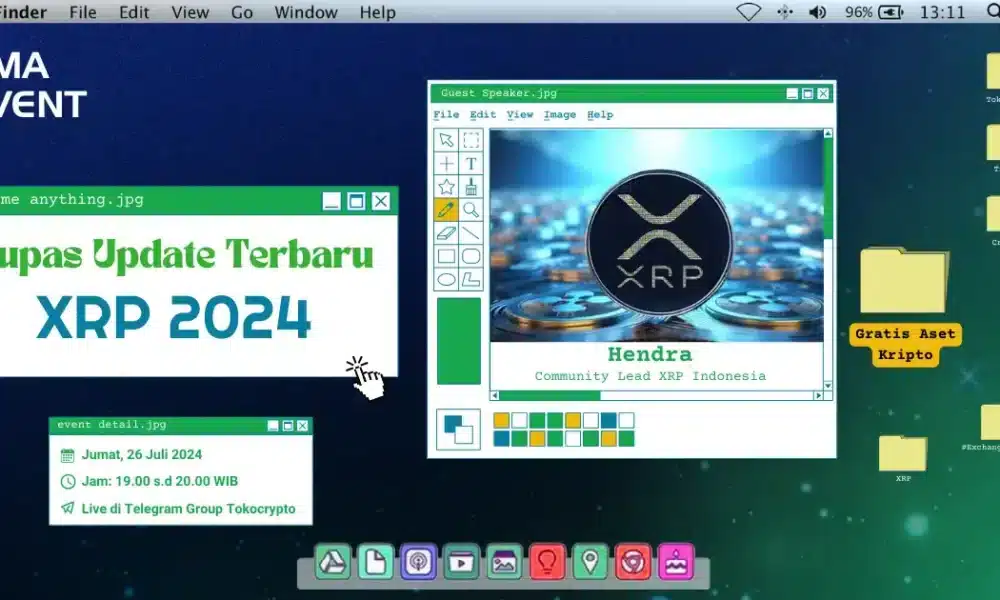
Task: Click the battery icon in menu bar
Action: [x=891, y=12]
